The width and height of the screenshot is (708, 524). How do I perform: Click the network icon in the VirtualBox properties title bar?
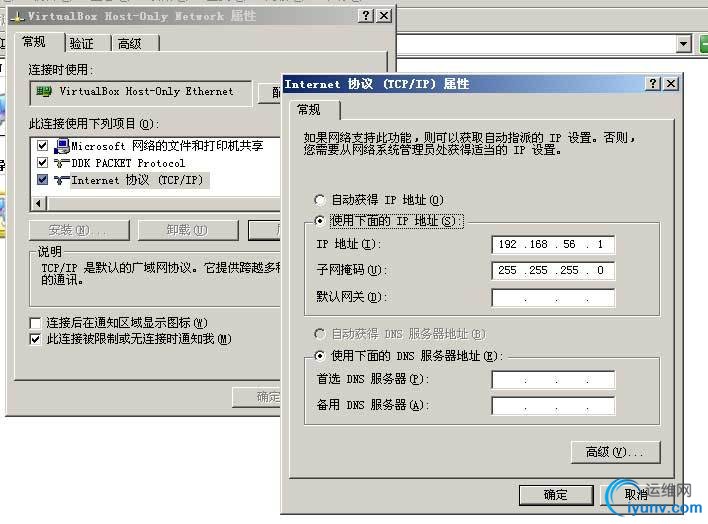[18, 17]
